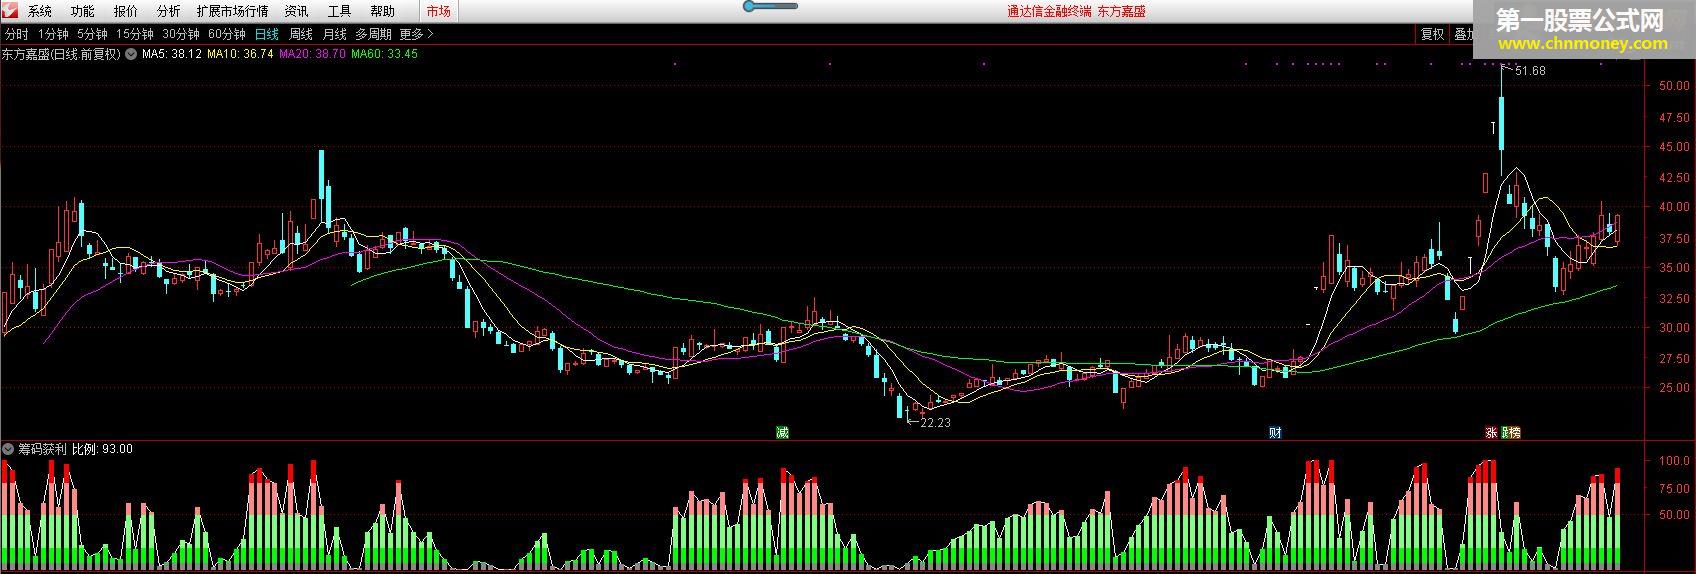The width and height of the screenshot is (1696, 574).
Task: Open the 帮助 menu
Action: coord(382,11)
